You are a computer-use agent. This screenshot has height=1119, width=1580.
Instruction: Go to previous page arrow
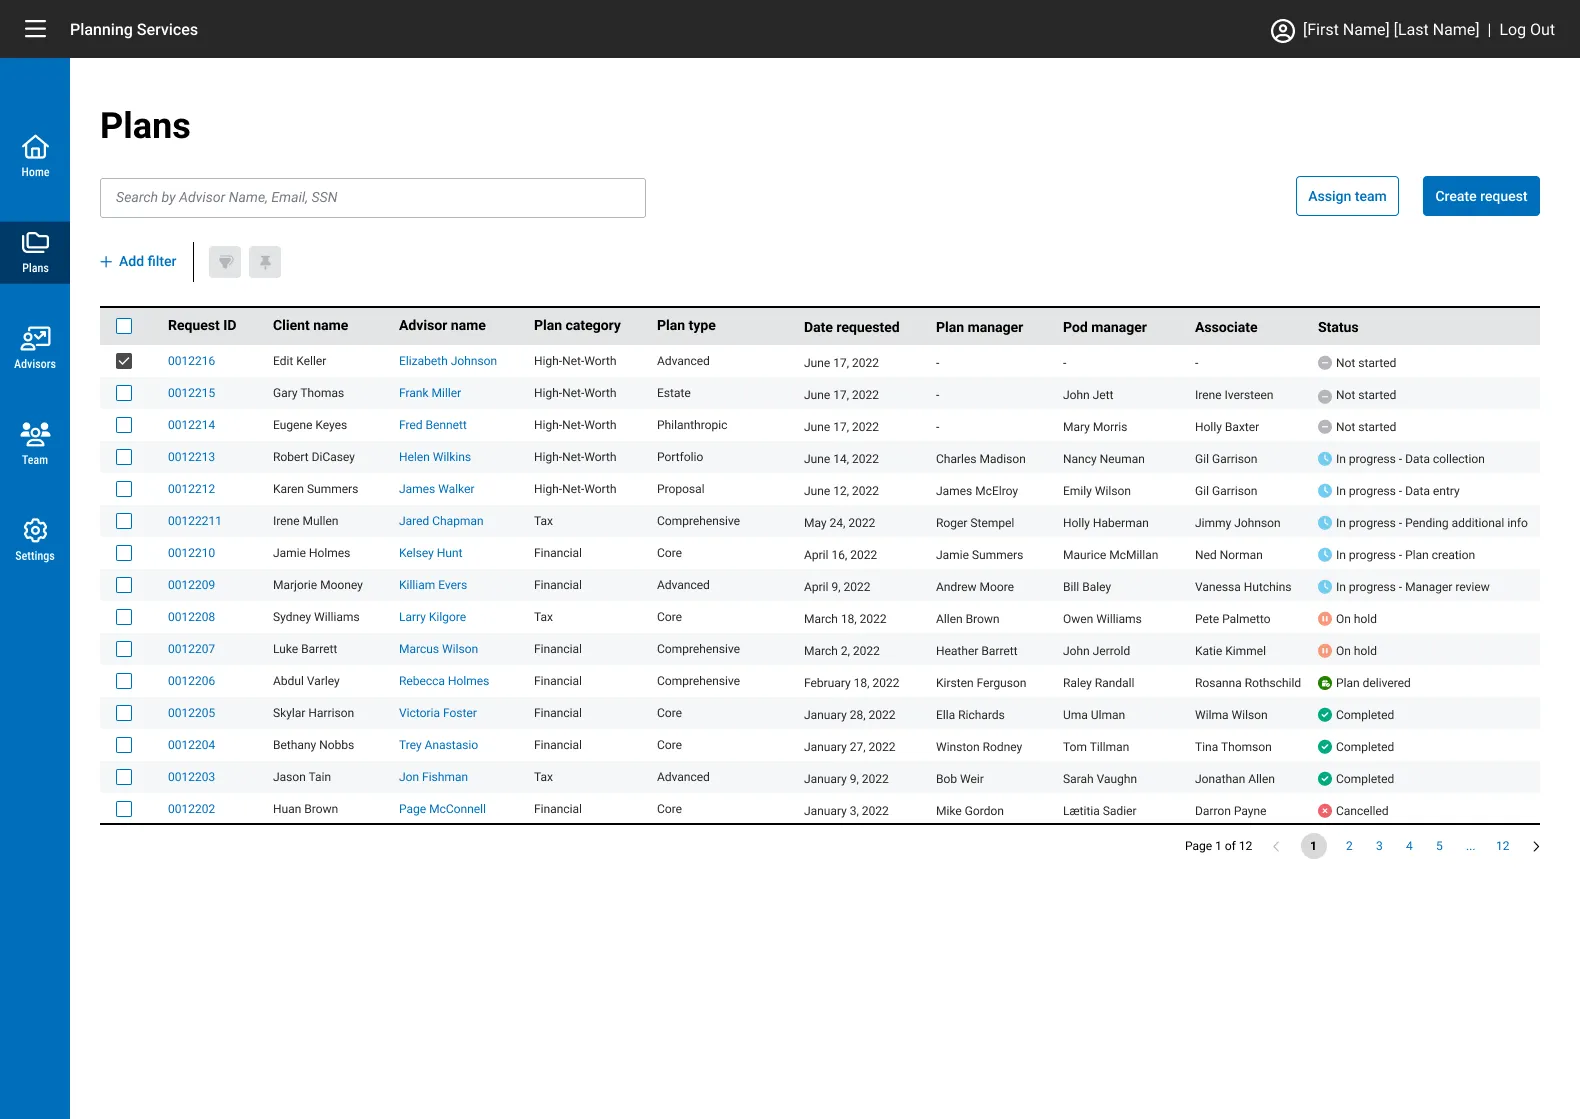1276,847
